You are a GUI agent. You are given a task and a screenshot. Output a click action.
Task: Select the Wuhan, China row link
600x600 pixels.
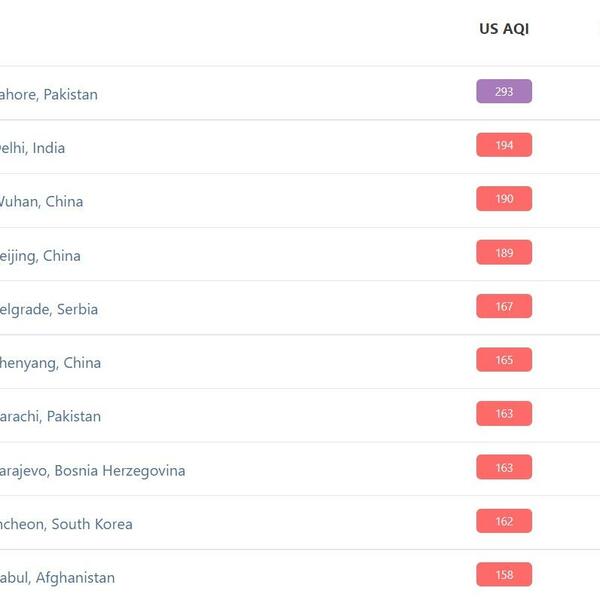(41, 202)
